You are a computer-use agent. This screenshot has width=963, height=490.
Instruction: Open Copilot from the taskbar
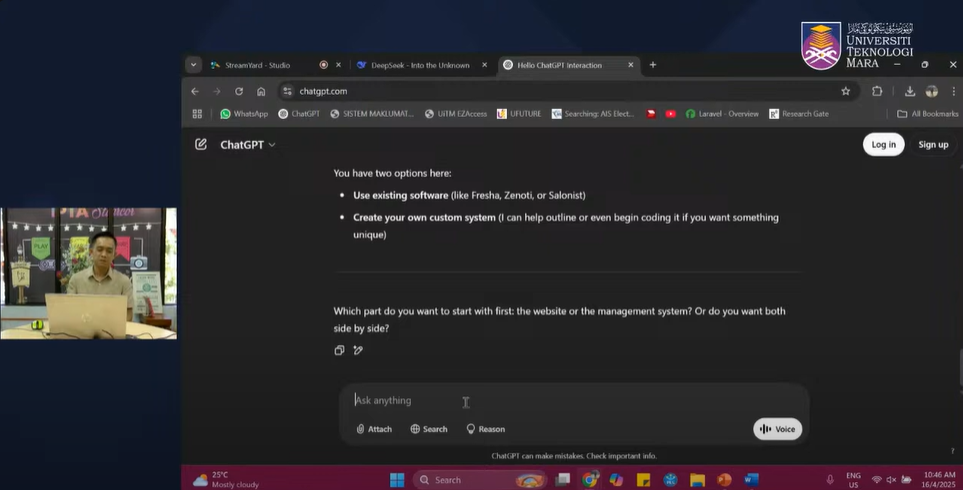click(x=616, y=480)
